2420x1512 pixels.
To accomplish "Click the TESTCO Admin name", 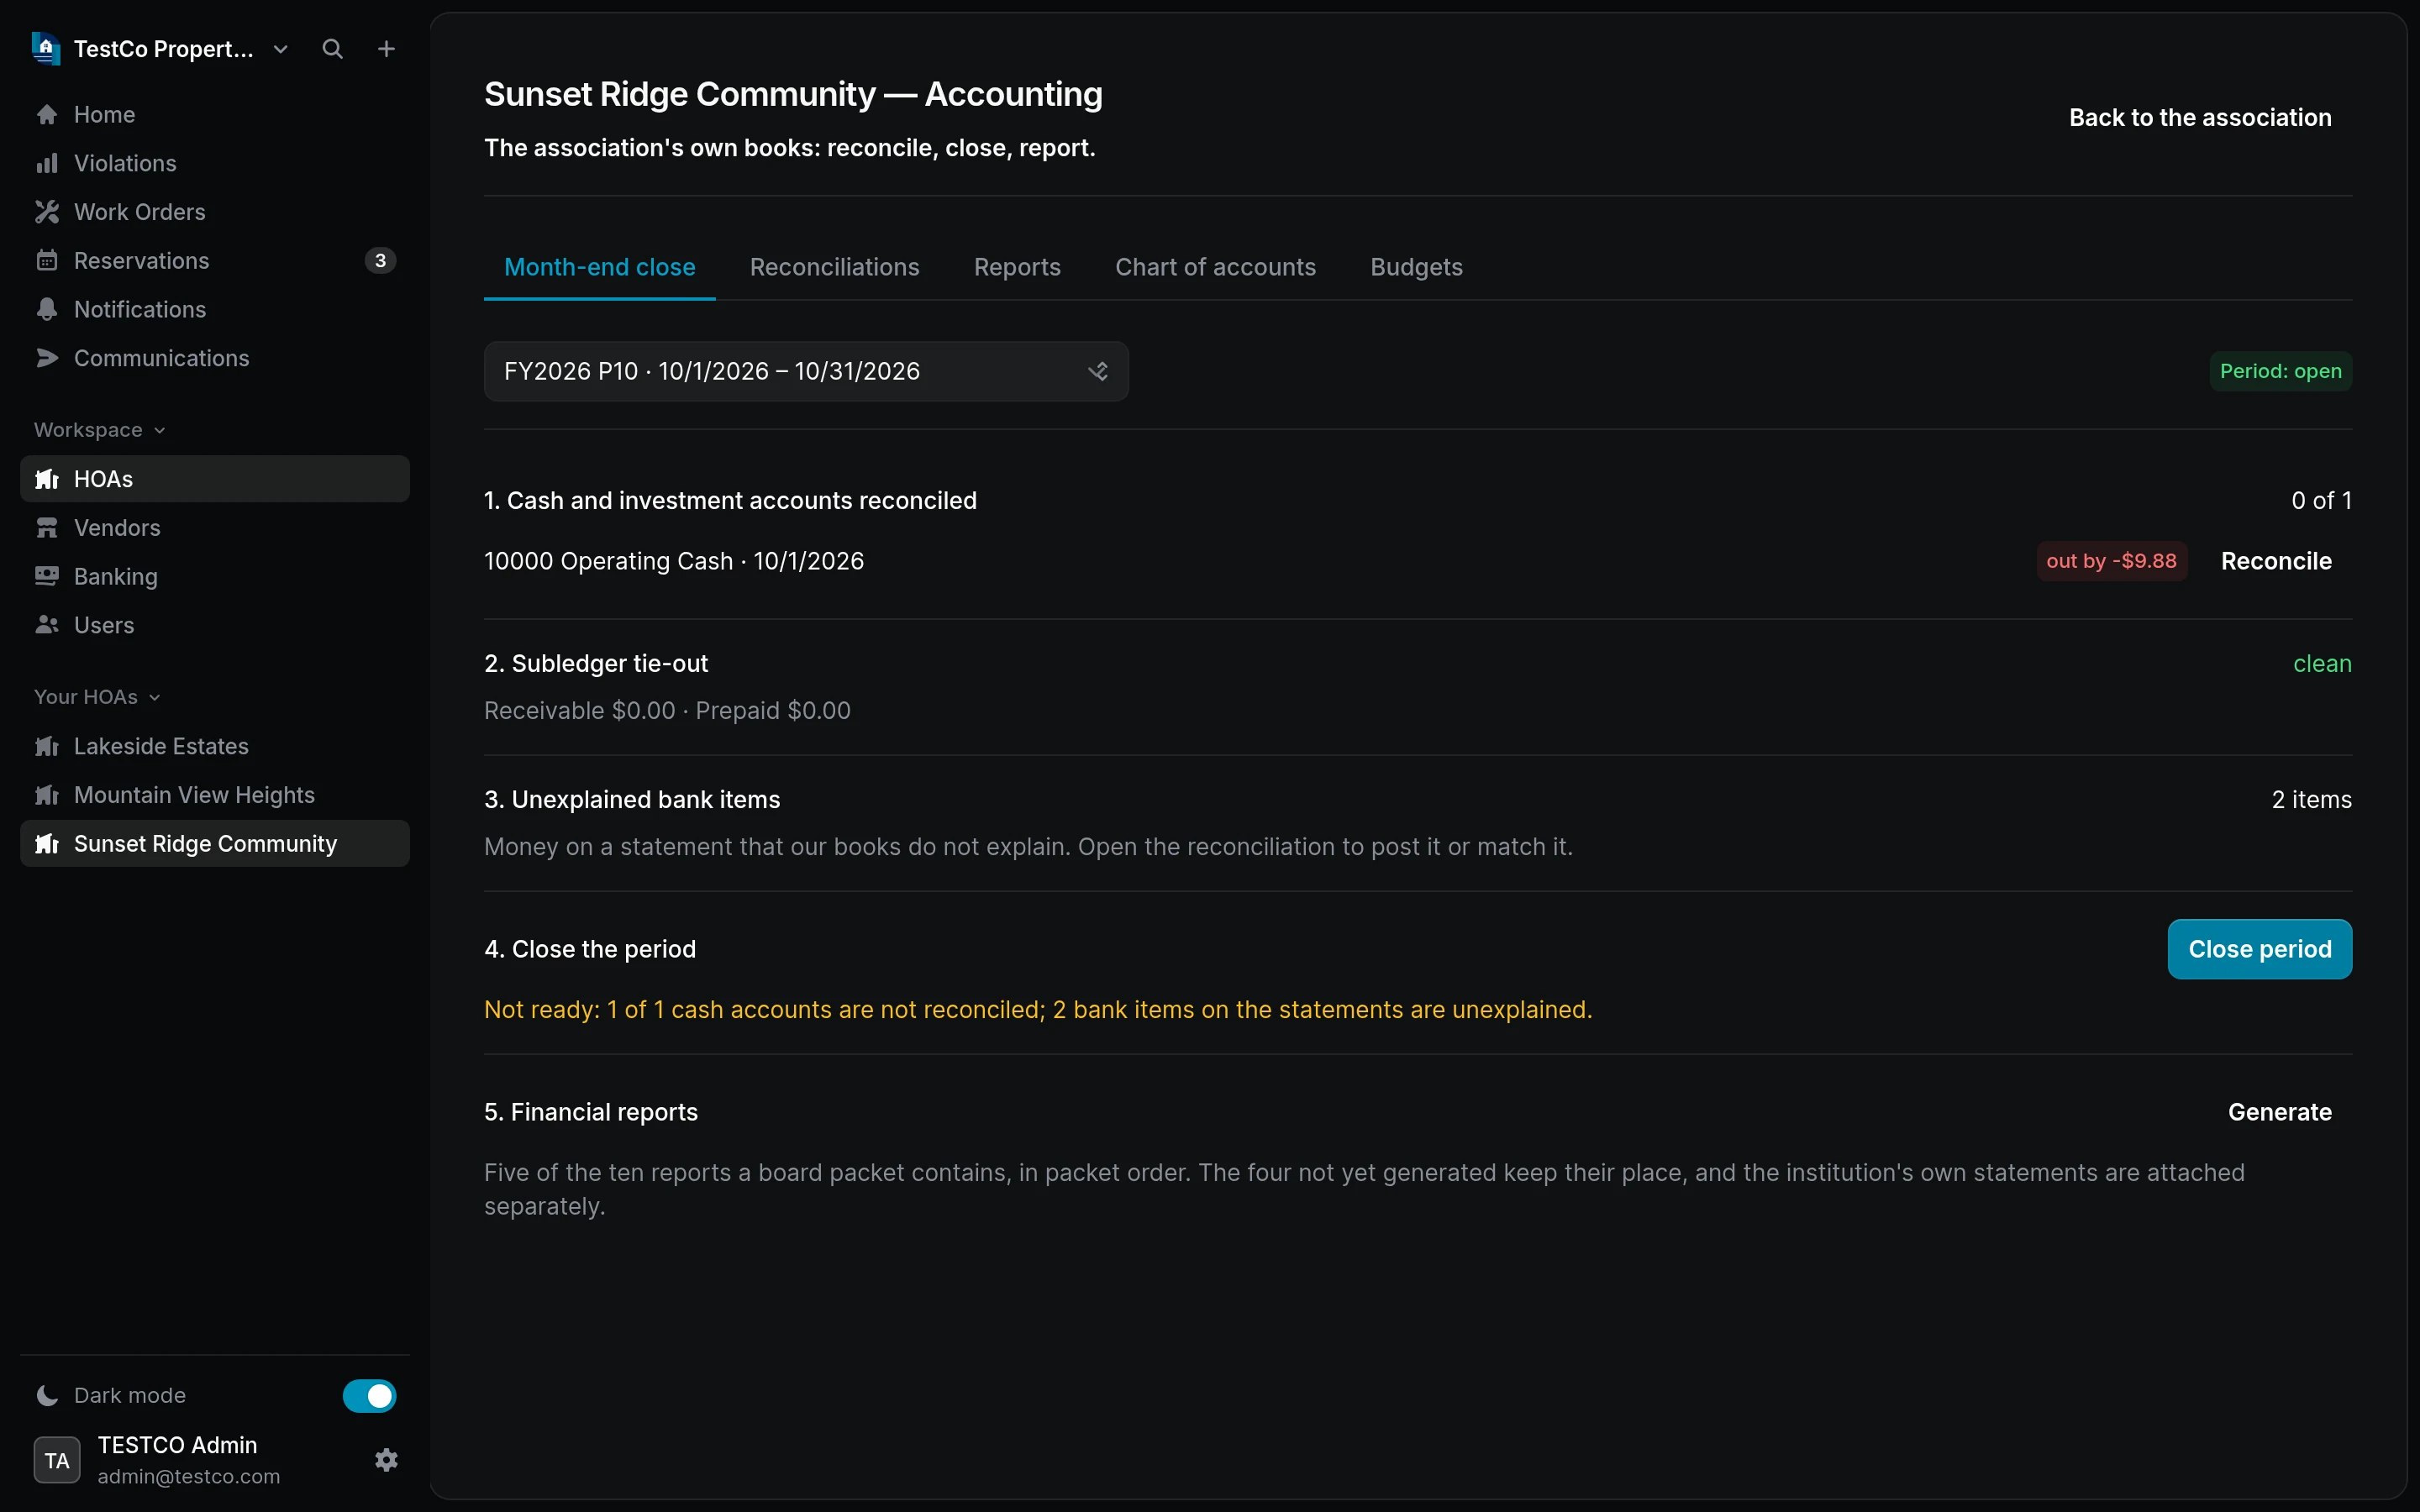I will (177, 1445).
